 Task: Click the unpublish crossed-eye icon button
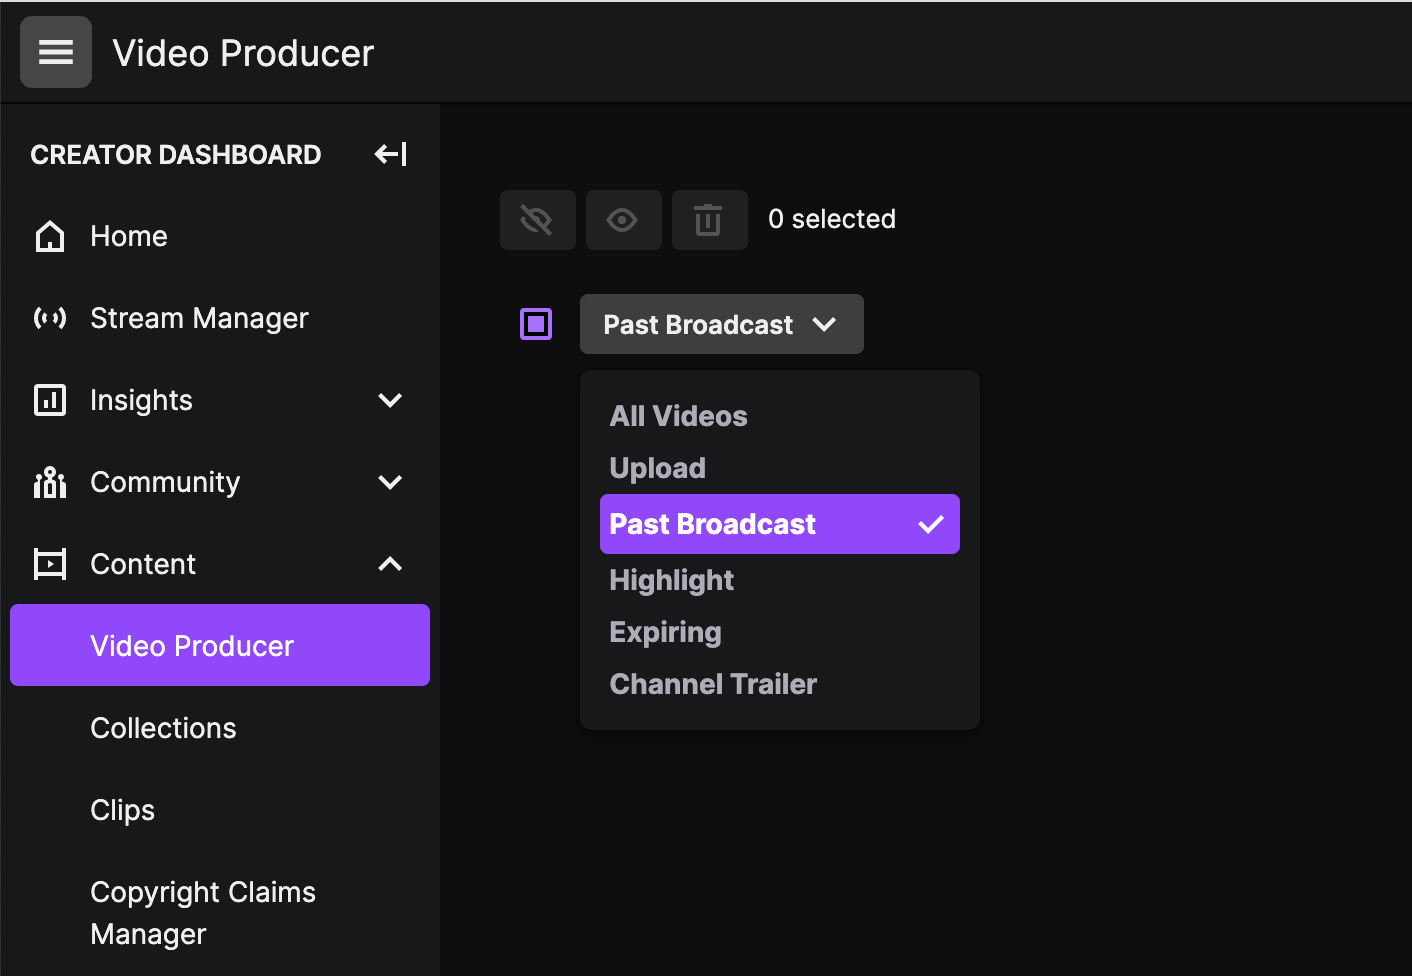(538, 220)
